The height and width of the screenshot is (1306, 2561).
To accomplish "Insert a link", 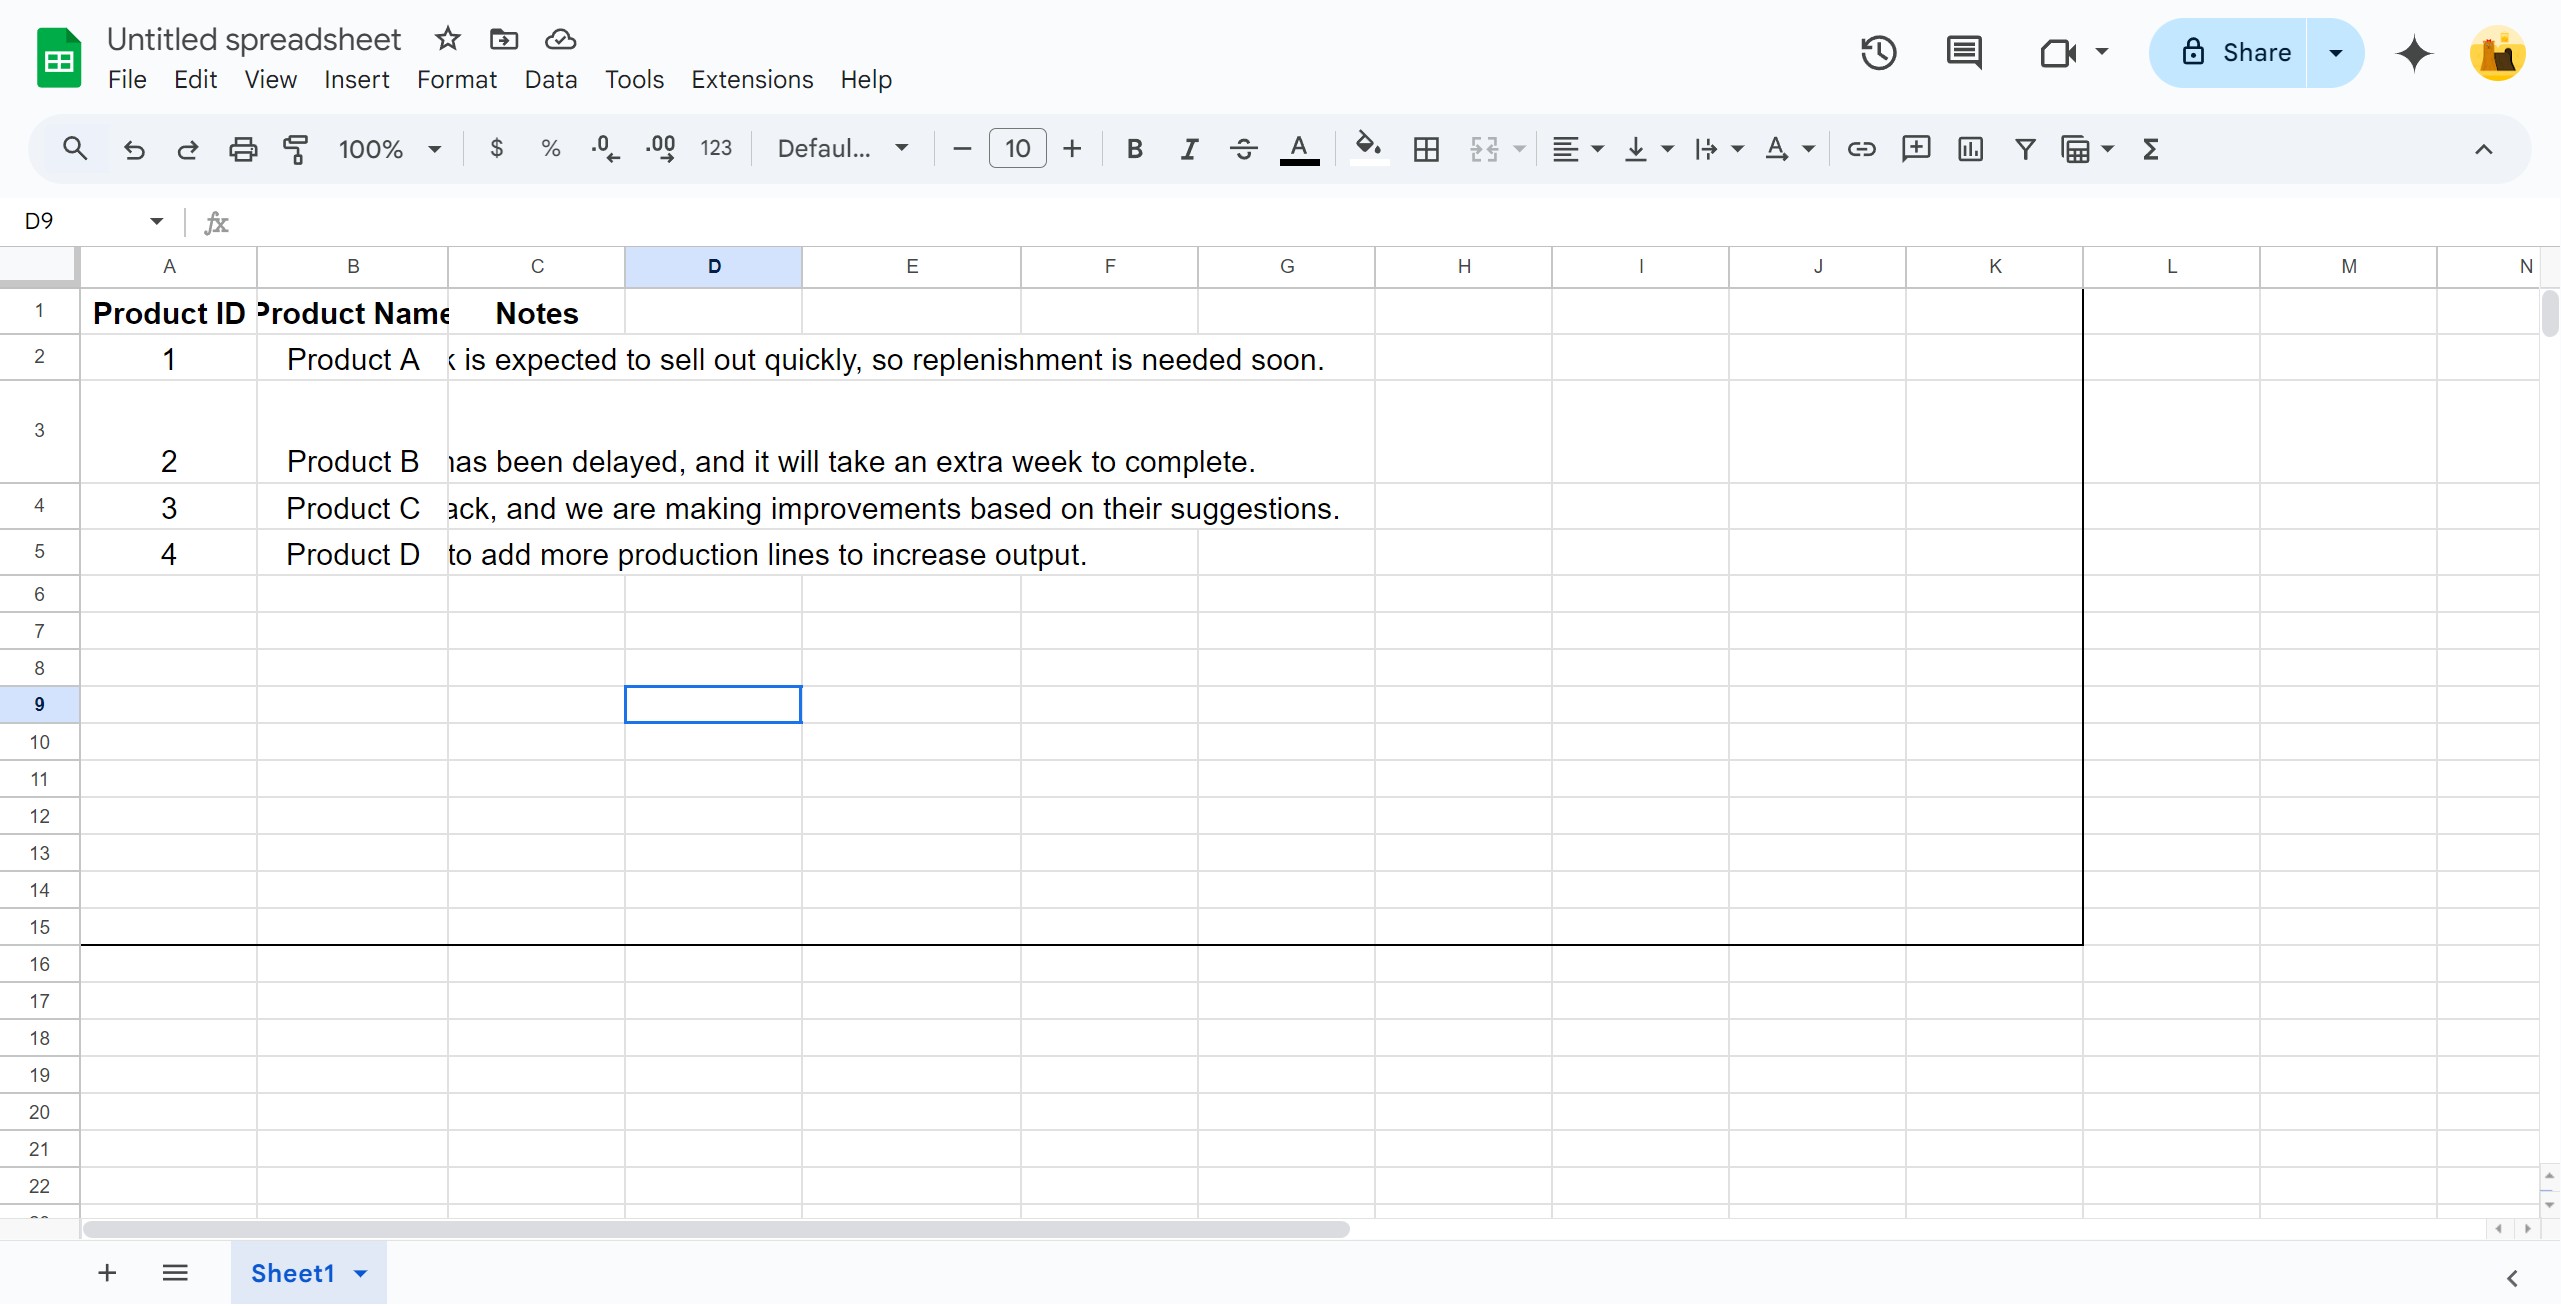I will click(1861, 149).
